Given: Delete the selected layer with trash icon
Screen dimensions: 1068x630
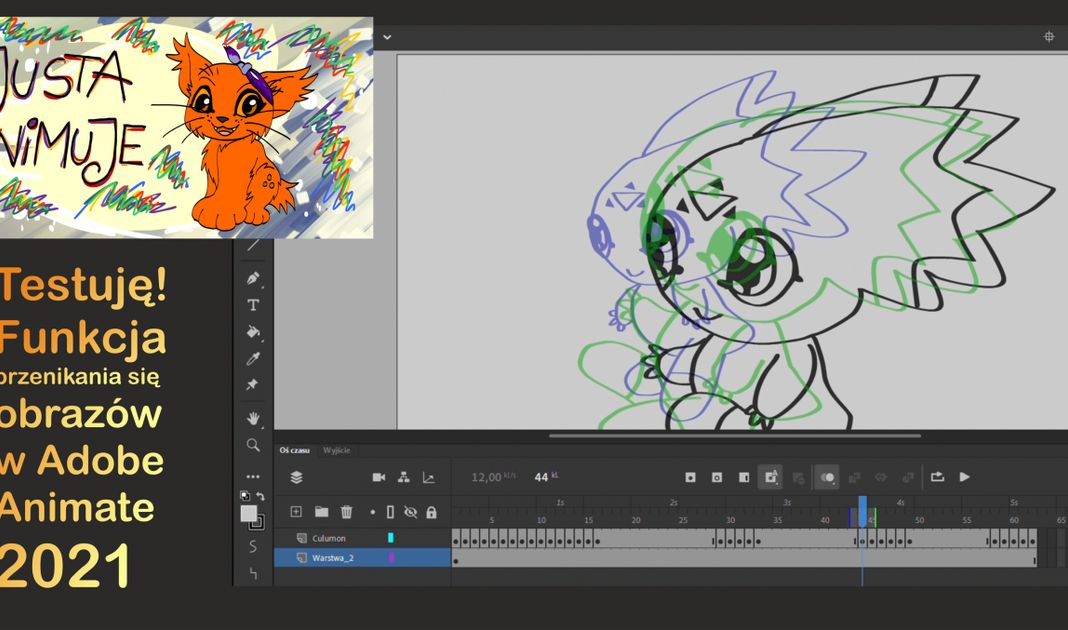Looking at the screenshot, I should coord(347,511).
